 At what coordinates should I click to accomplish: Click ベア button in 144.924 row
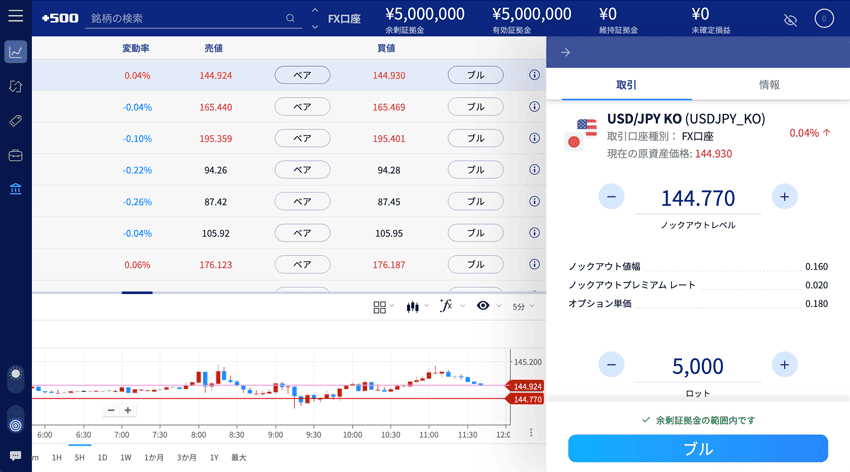pyautogui.click(x=302, y=75)
